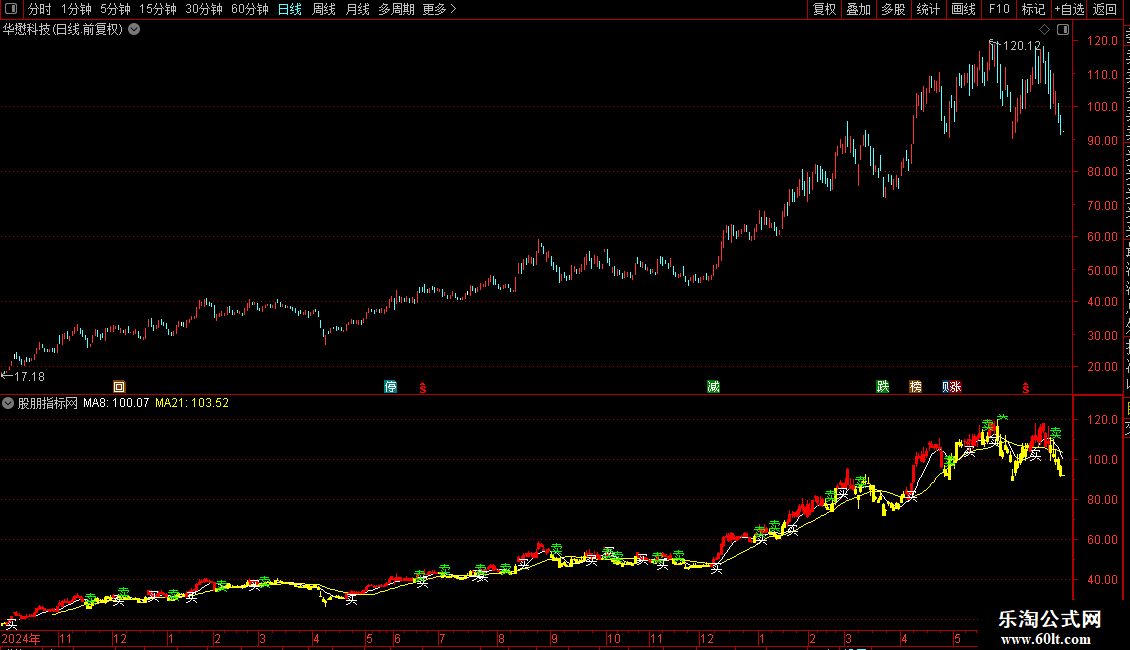Click the MA21: 103.52 indicator value
1130x650 pixels.
pos(192,403)
